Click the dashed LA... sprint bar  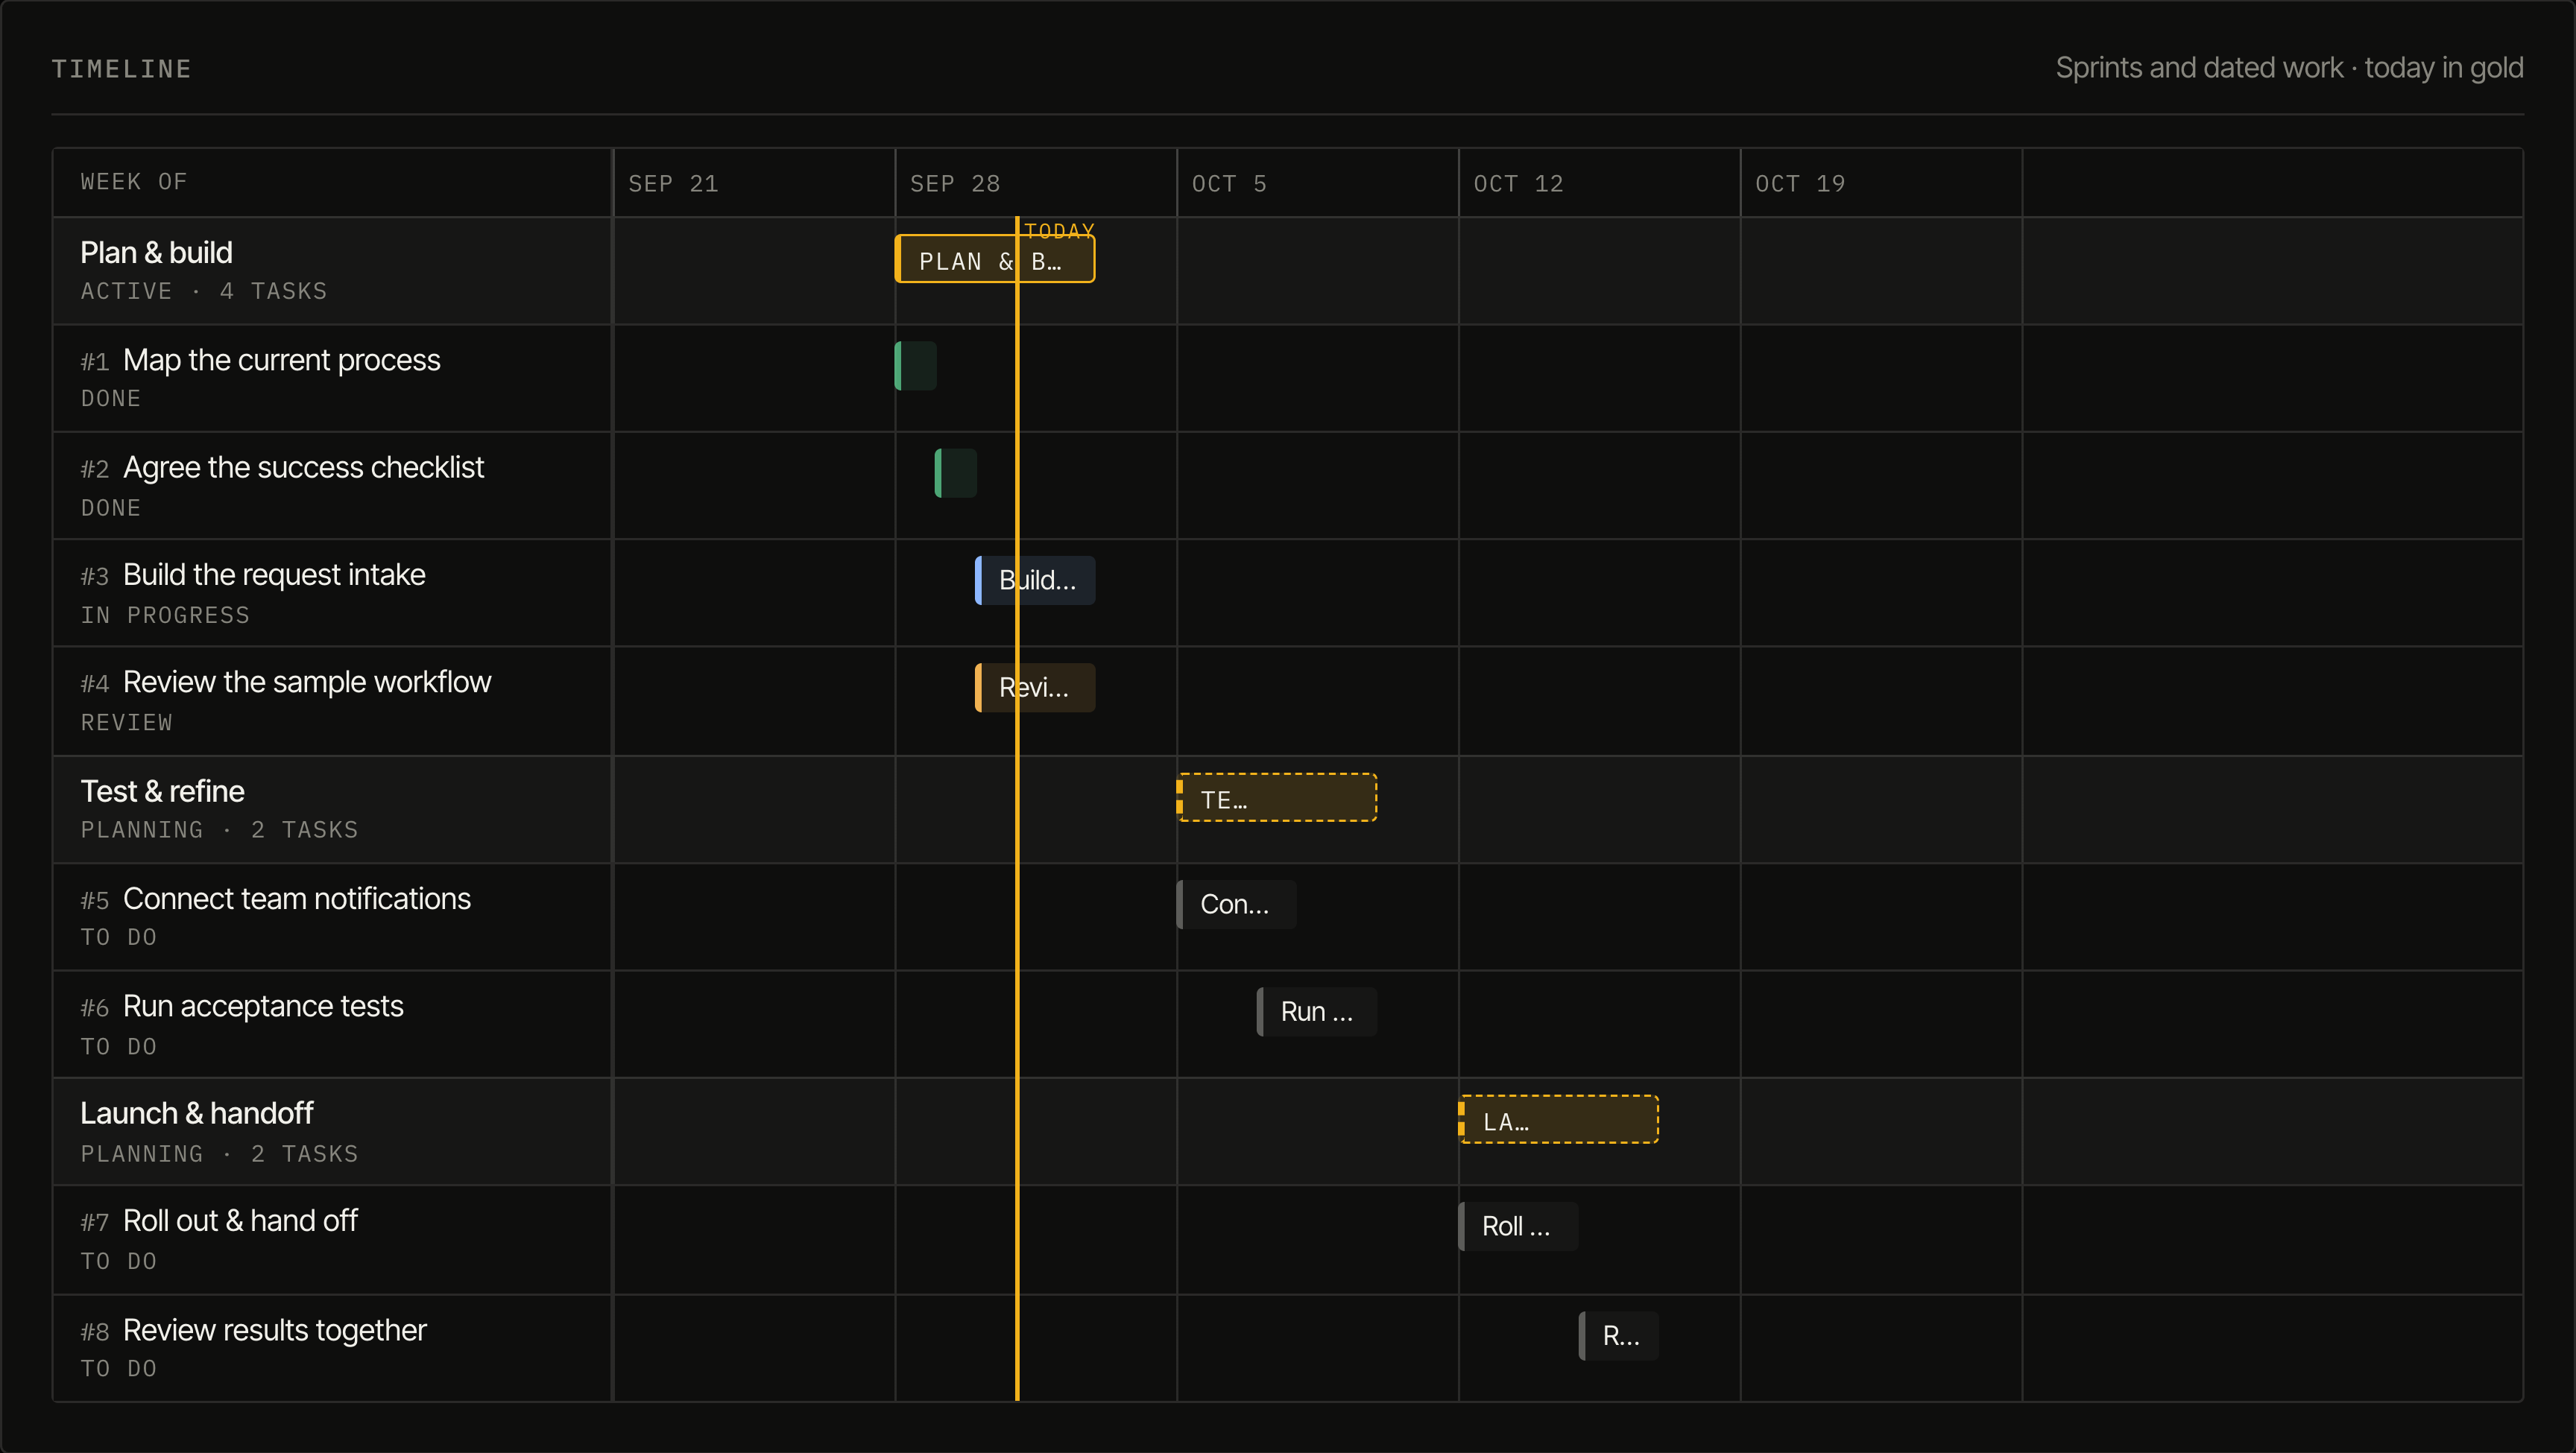(1559, 1120)
